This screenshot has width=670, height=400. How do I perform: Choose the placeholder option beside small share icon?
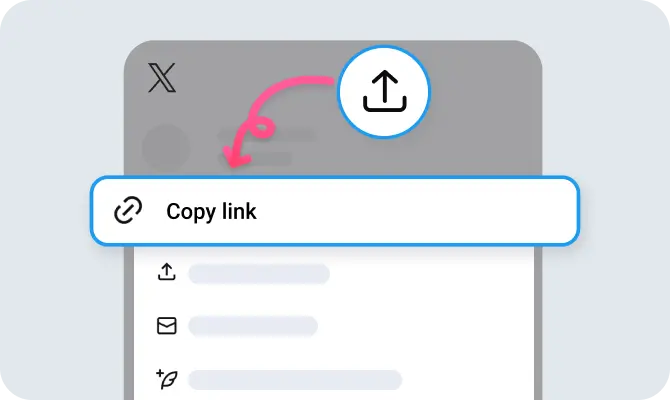click(x=259, y=274)
